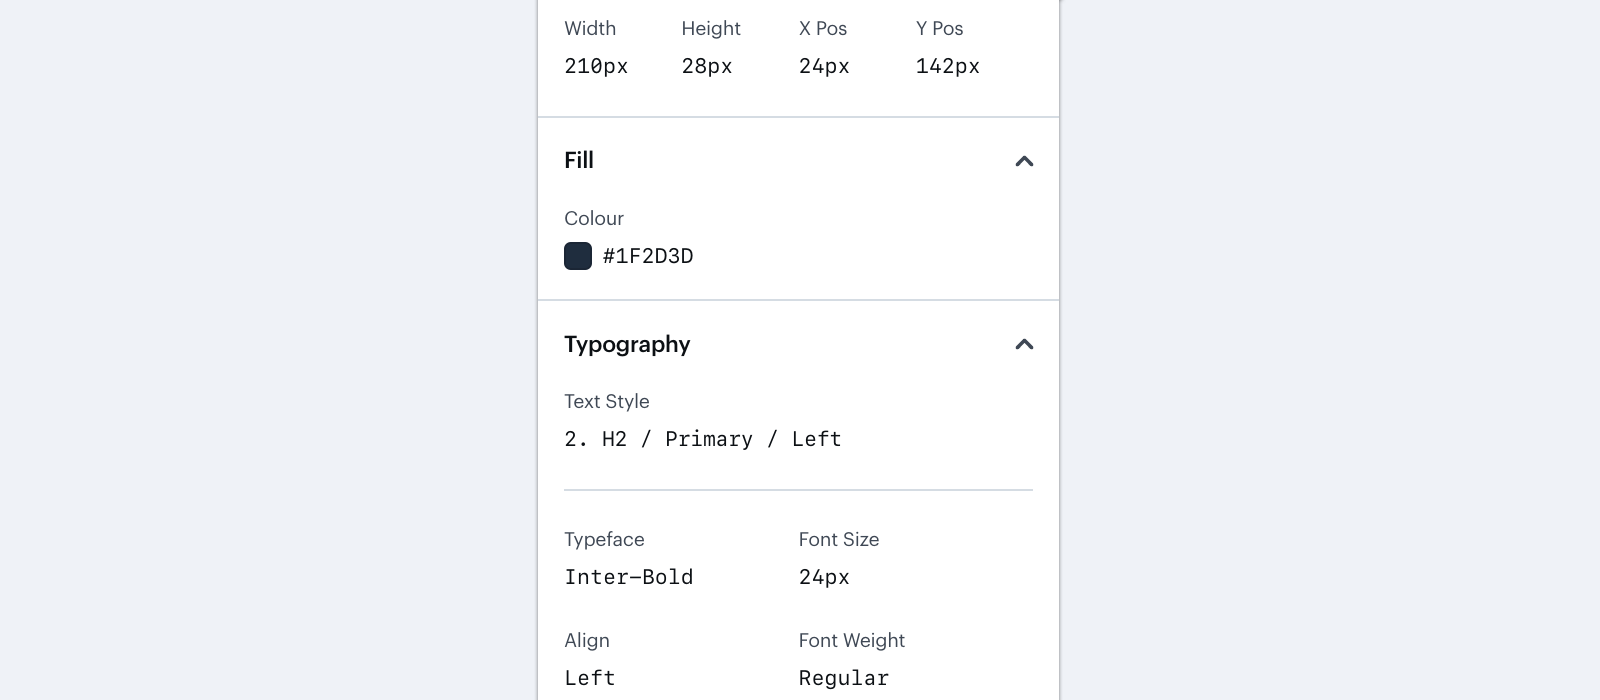The height and width of the screenshot is (700, 1600).
Task: Click the Typeface label
Action: 604,539
